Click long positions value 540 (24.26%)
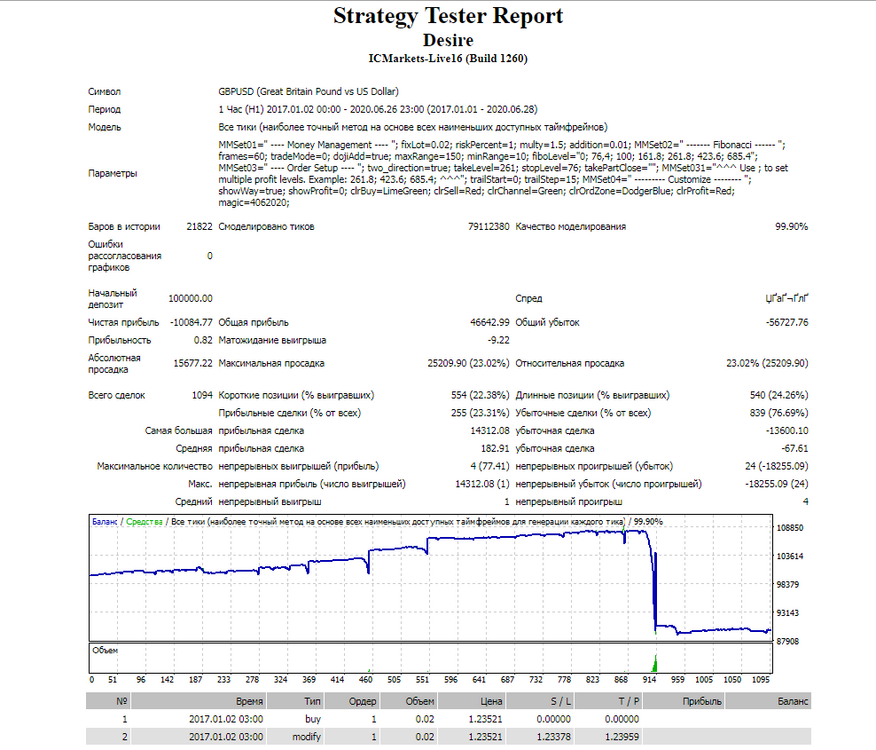 (779, 396)
